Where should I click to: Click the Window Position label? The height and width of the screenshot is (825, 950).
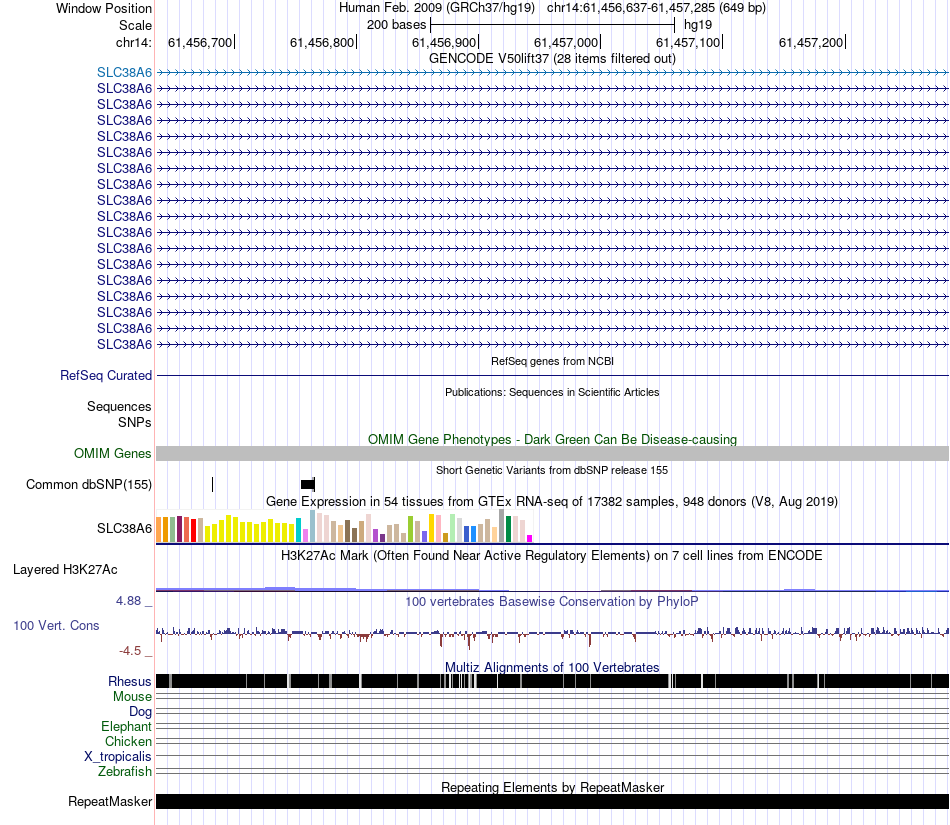(104, 8)
